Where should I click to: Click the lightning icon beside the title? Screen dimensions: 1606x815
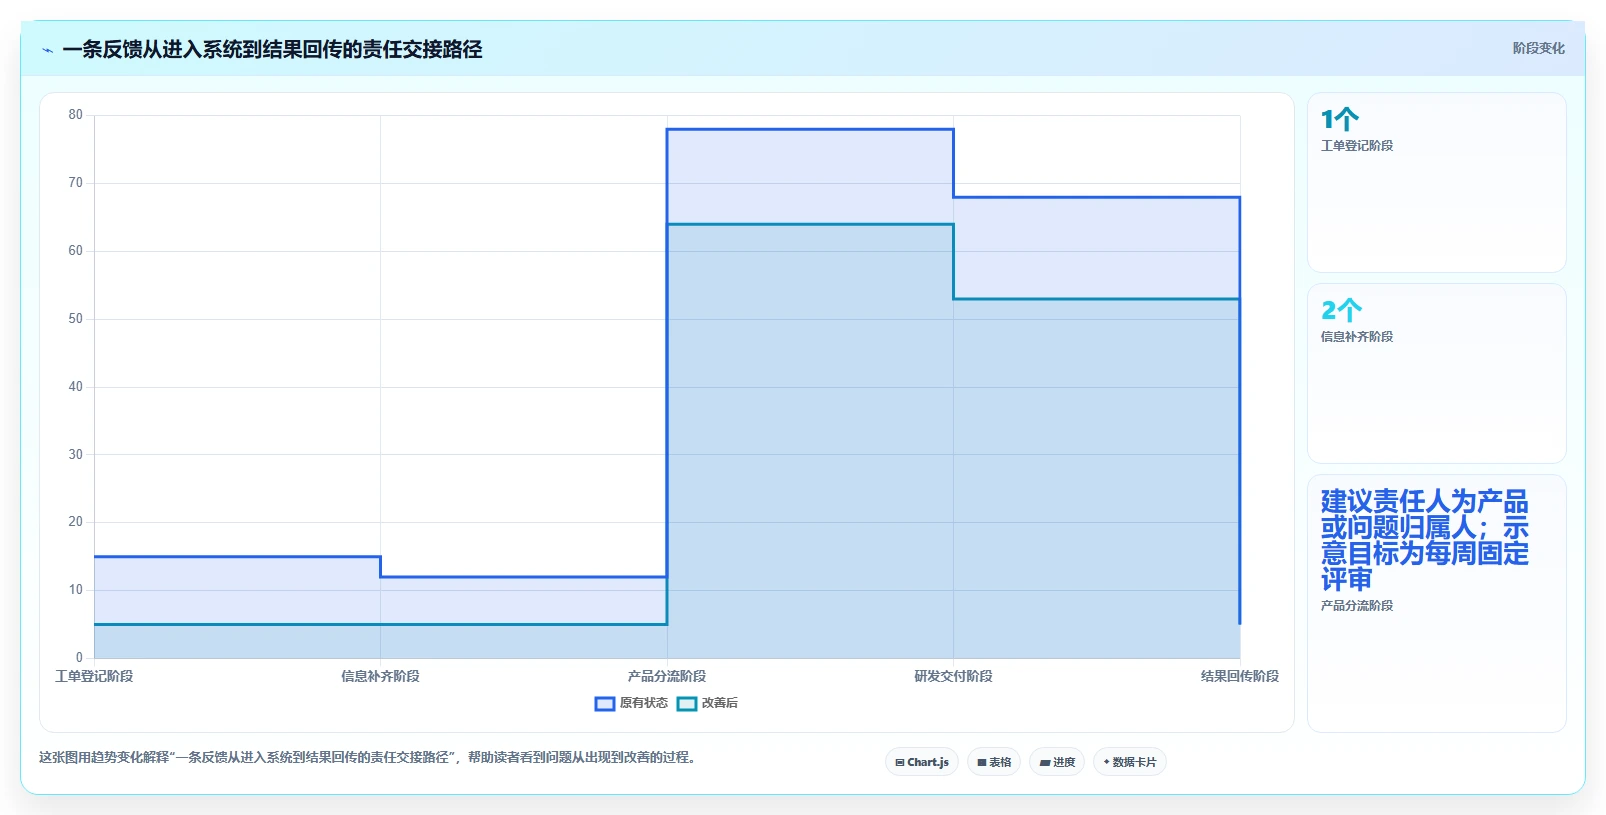point(47,50)
